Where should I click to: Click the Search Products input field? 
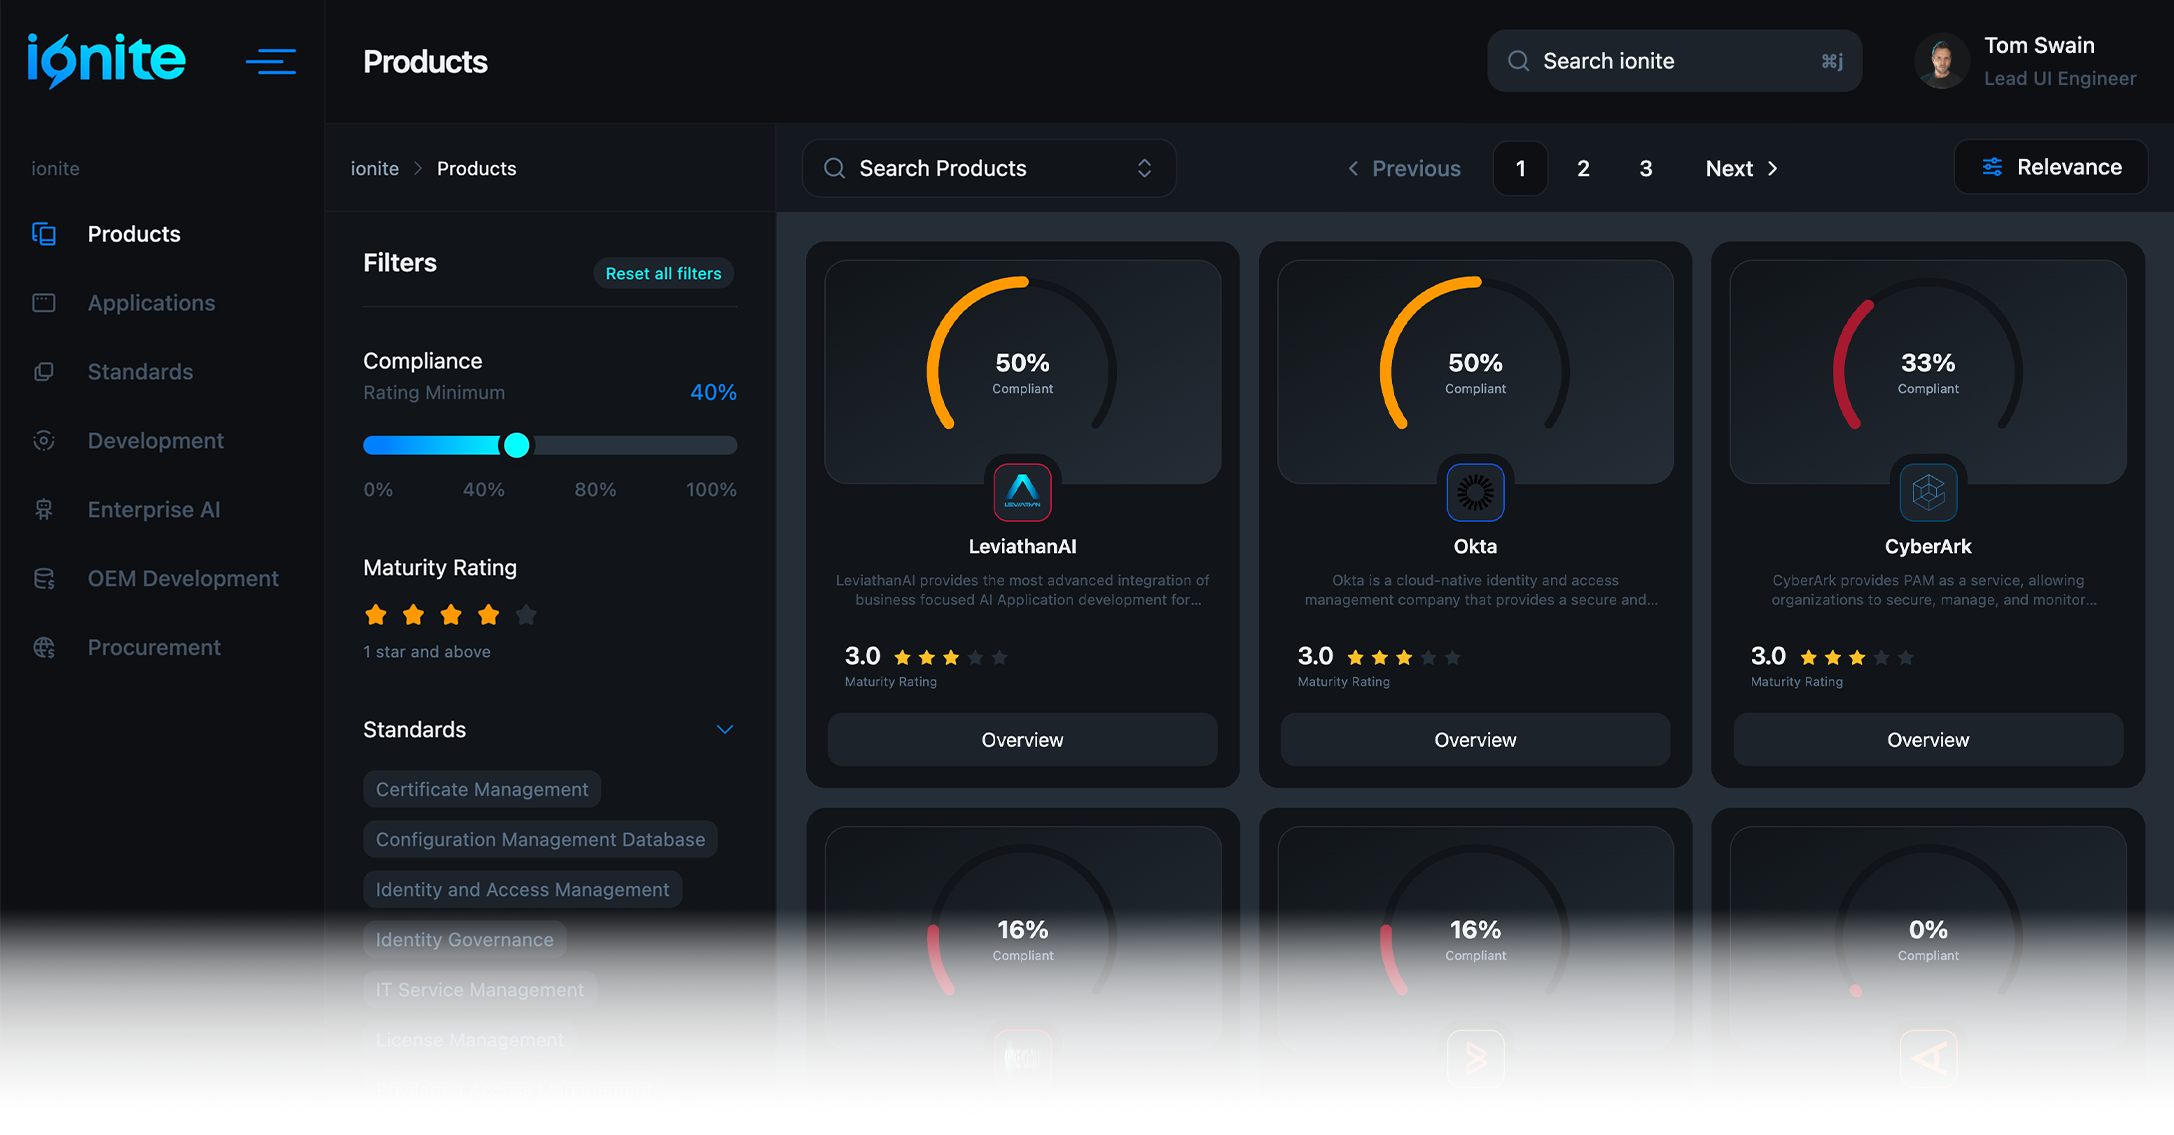click(988, 168)
